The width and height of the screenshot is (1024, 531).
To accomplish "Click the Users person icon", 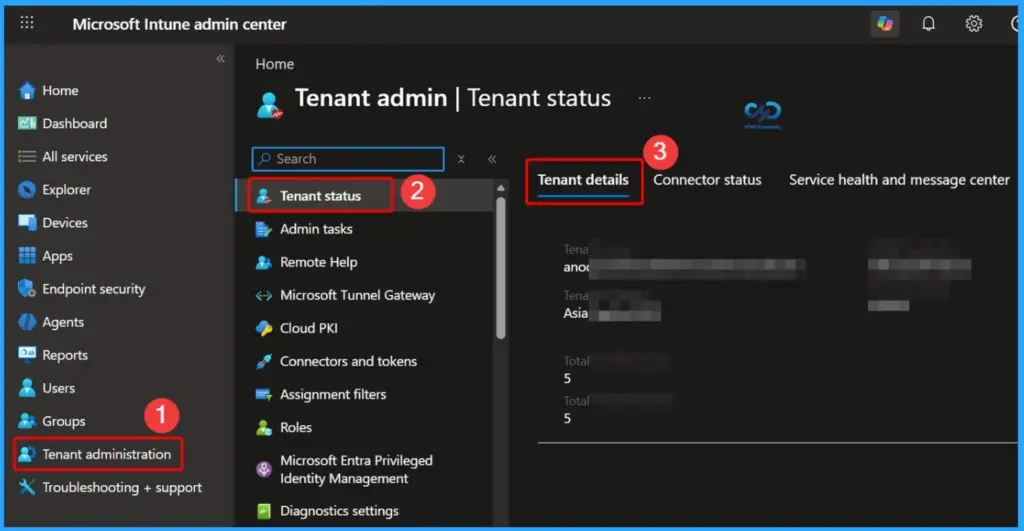I will pyautogui.click(x=27, y=388).
